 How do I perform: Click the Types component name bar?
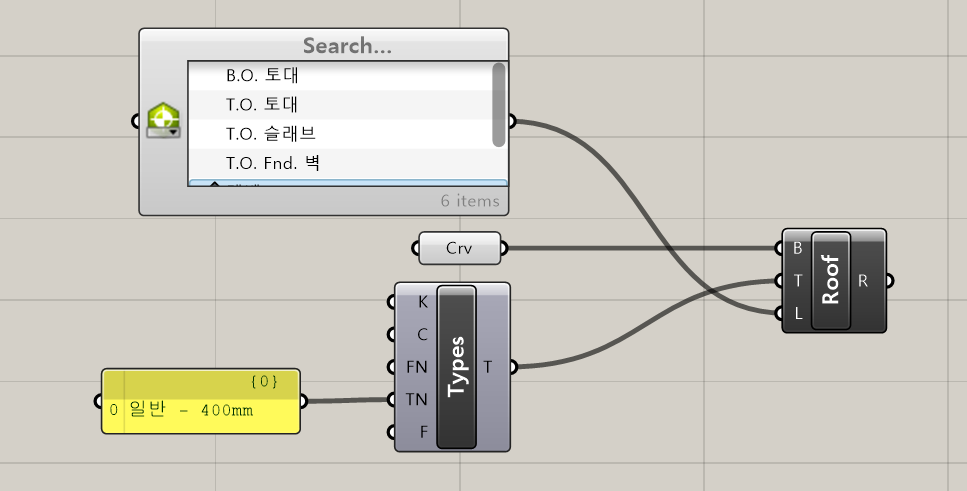(x=457, y=367)
